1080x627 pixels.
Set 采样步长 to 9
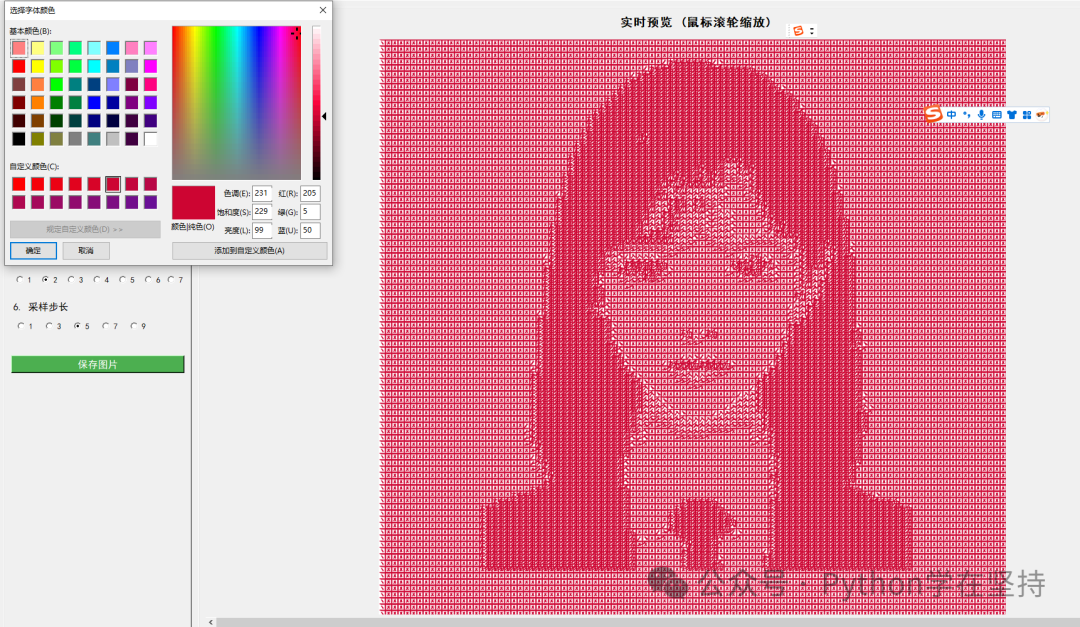click(134, 325)
